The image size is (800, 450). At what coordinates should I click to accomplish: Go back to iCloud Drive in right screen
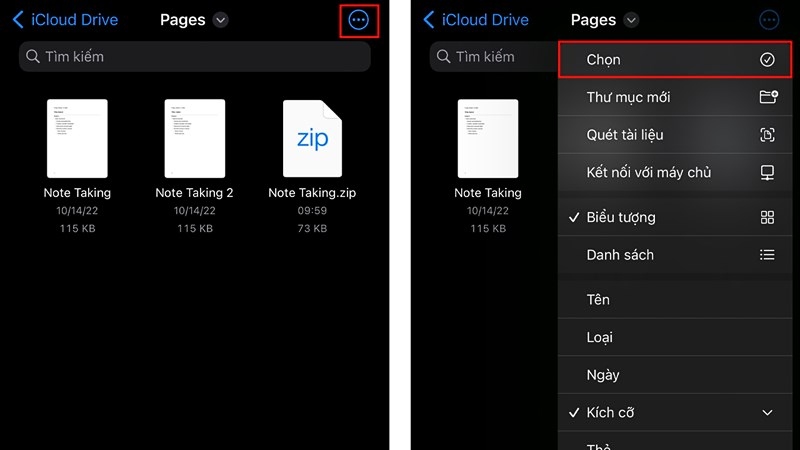point(476,20)
